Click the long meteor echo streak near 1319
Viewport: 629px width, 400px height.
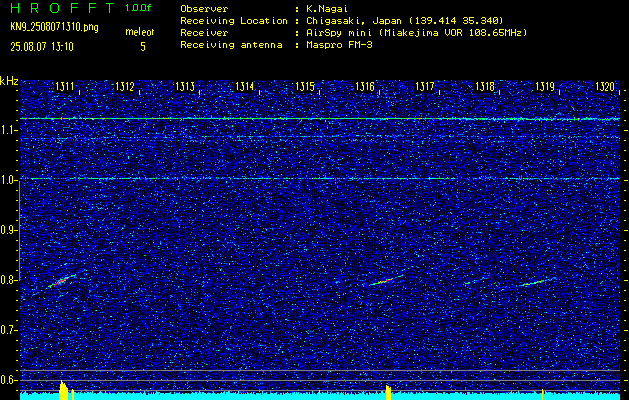[x=537, y=282]
